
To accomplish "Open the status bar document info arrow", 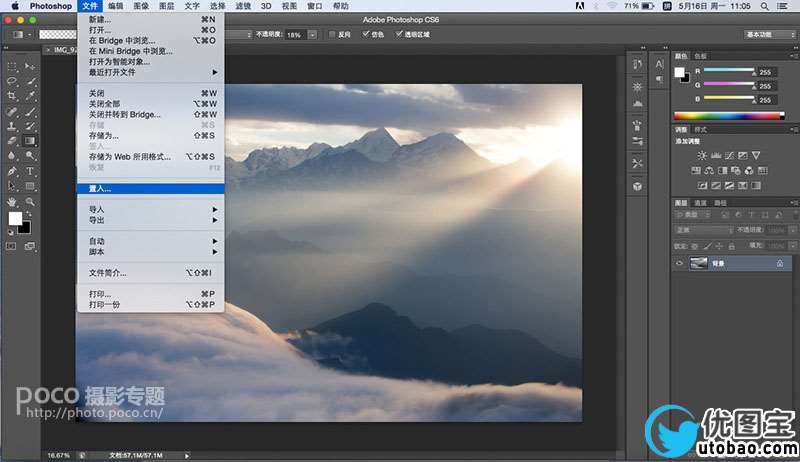I will click(x=187, y=455).
